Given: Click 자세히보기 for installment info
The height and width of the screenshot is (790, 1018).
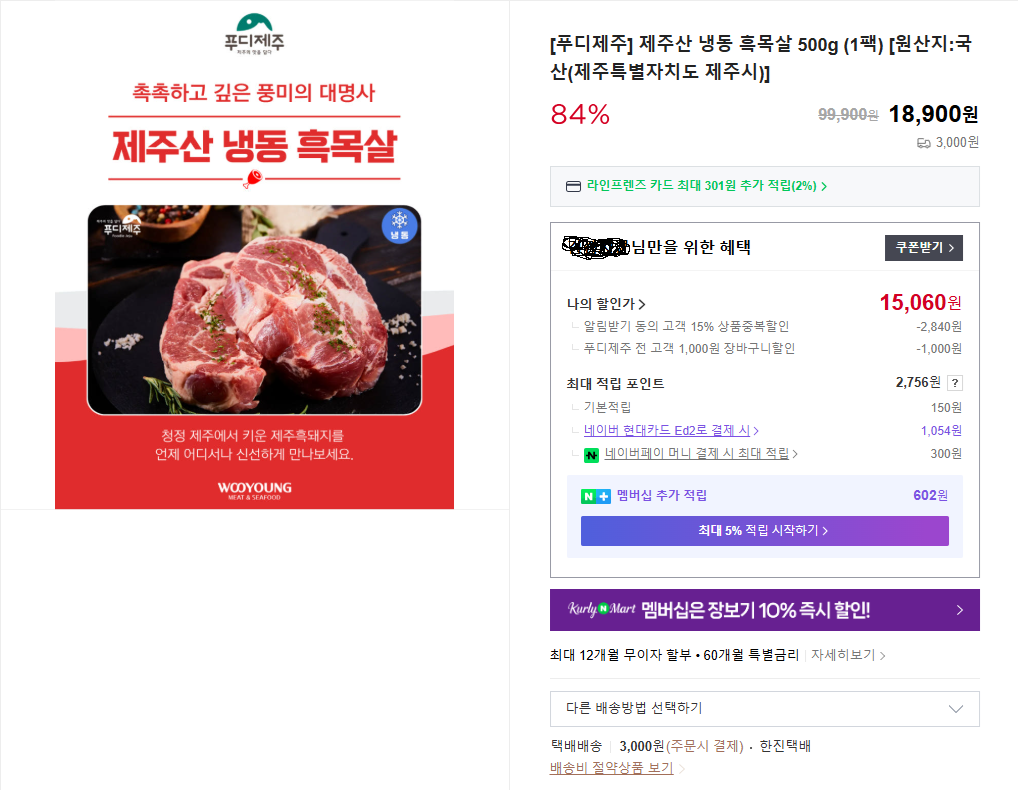Looking at the screenshot, I should [848, 655].
